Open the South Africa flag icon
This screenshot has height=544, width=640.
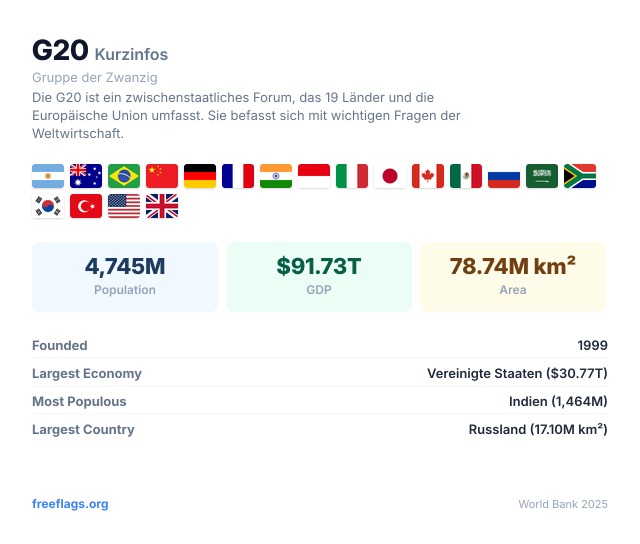[580, 176]
